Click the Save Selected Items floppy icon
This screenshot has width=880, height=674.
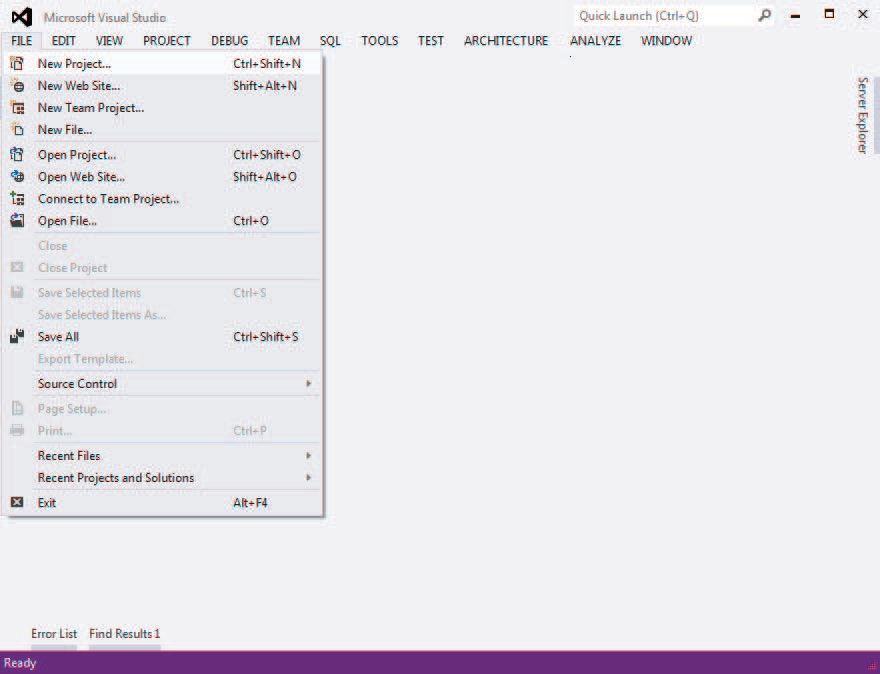pyautogui.click(x=17, y=292)
